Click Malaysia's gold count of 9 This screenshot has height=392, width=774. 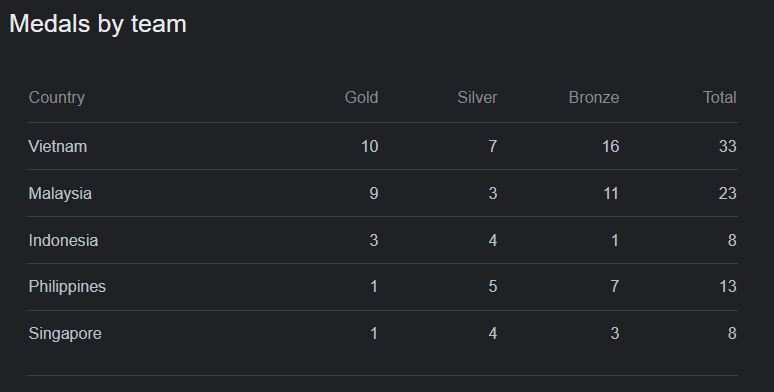tap(374, 193)
